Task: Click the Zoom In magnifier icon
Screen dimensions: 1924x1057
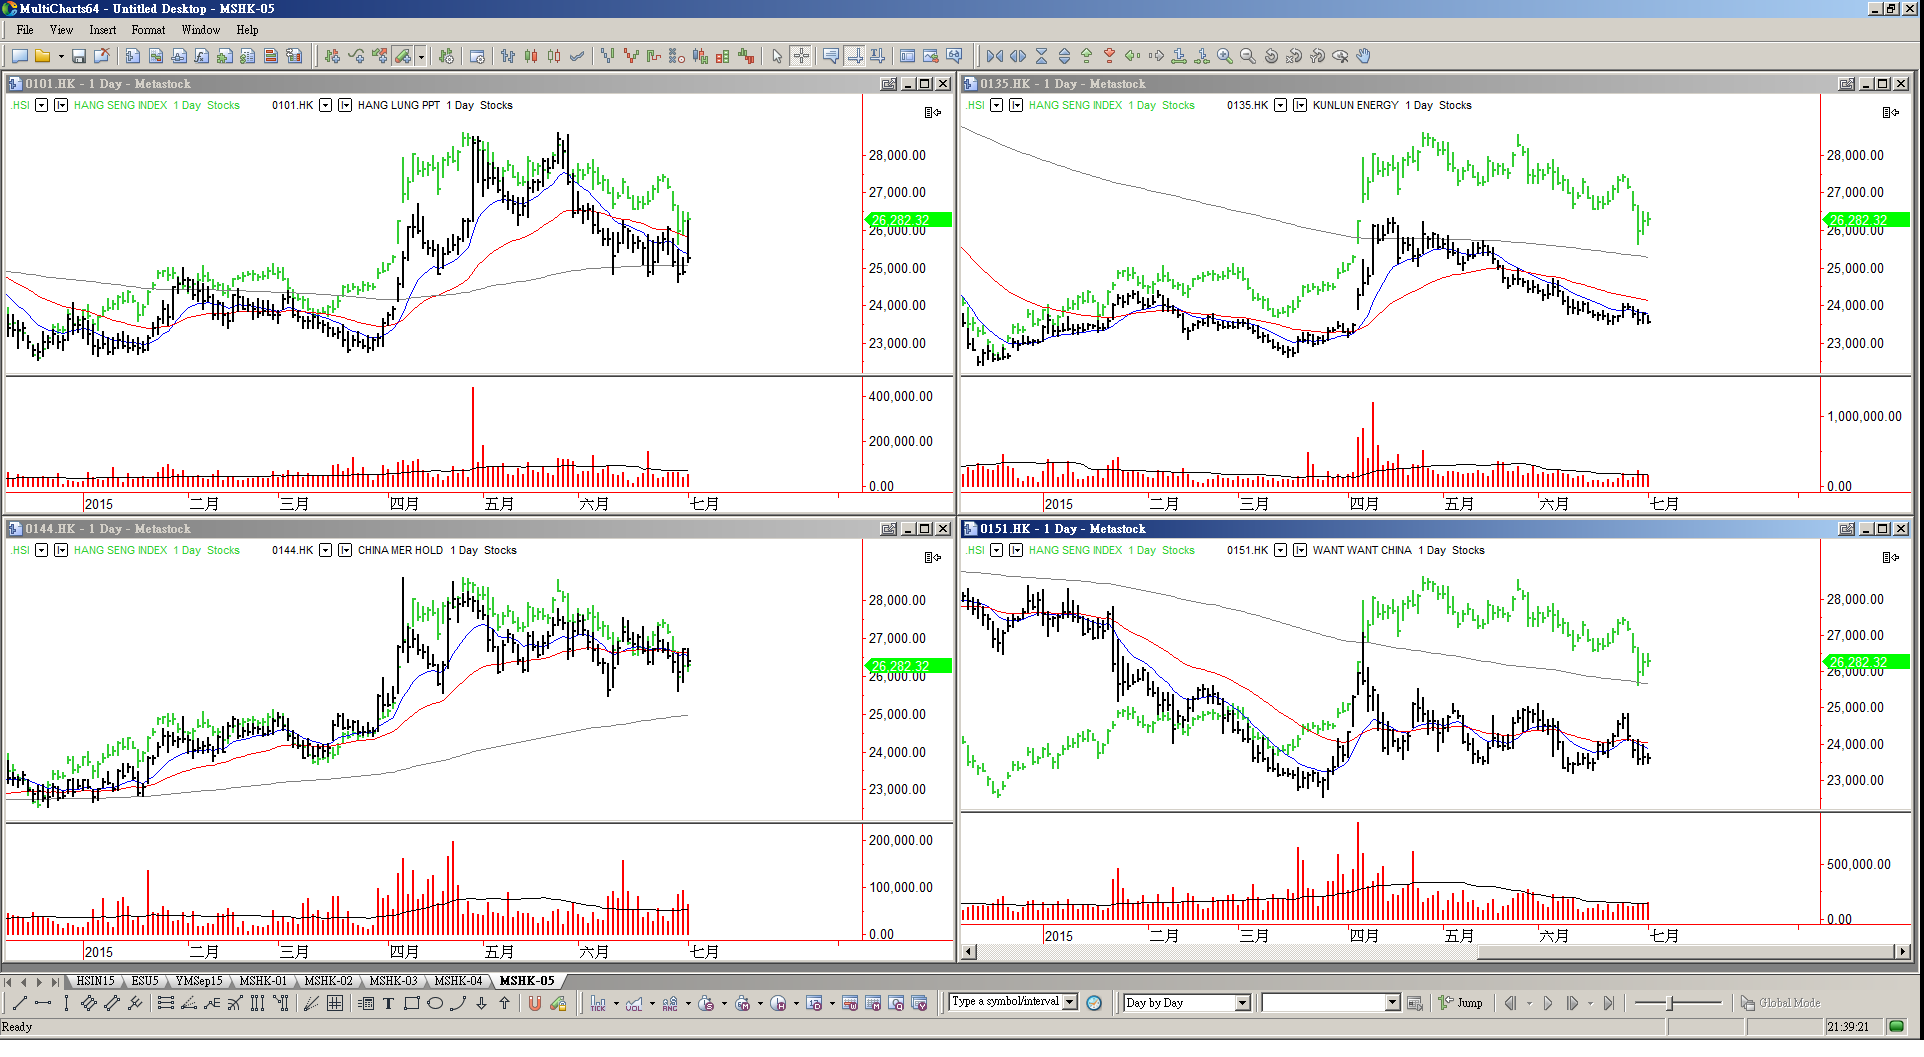Action: click(1225, 56)
